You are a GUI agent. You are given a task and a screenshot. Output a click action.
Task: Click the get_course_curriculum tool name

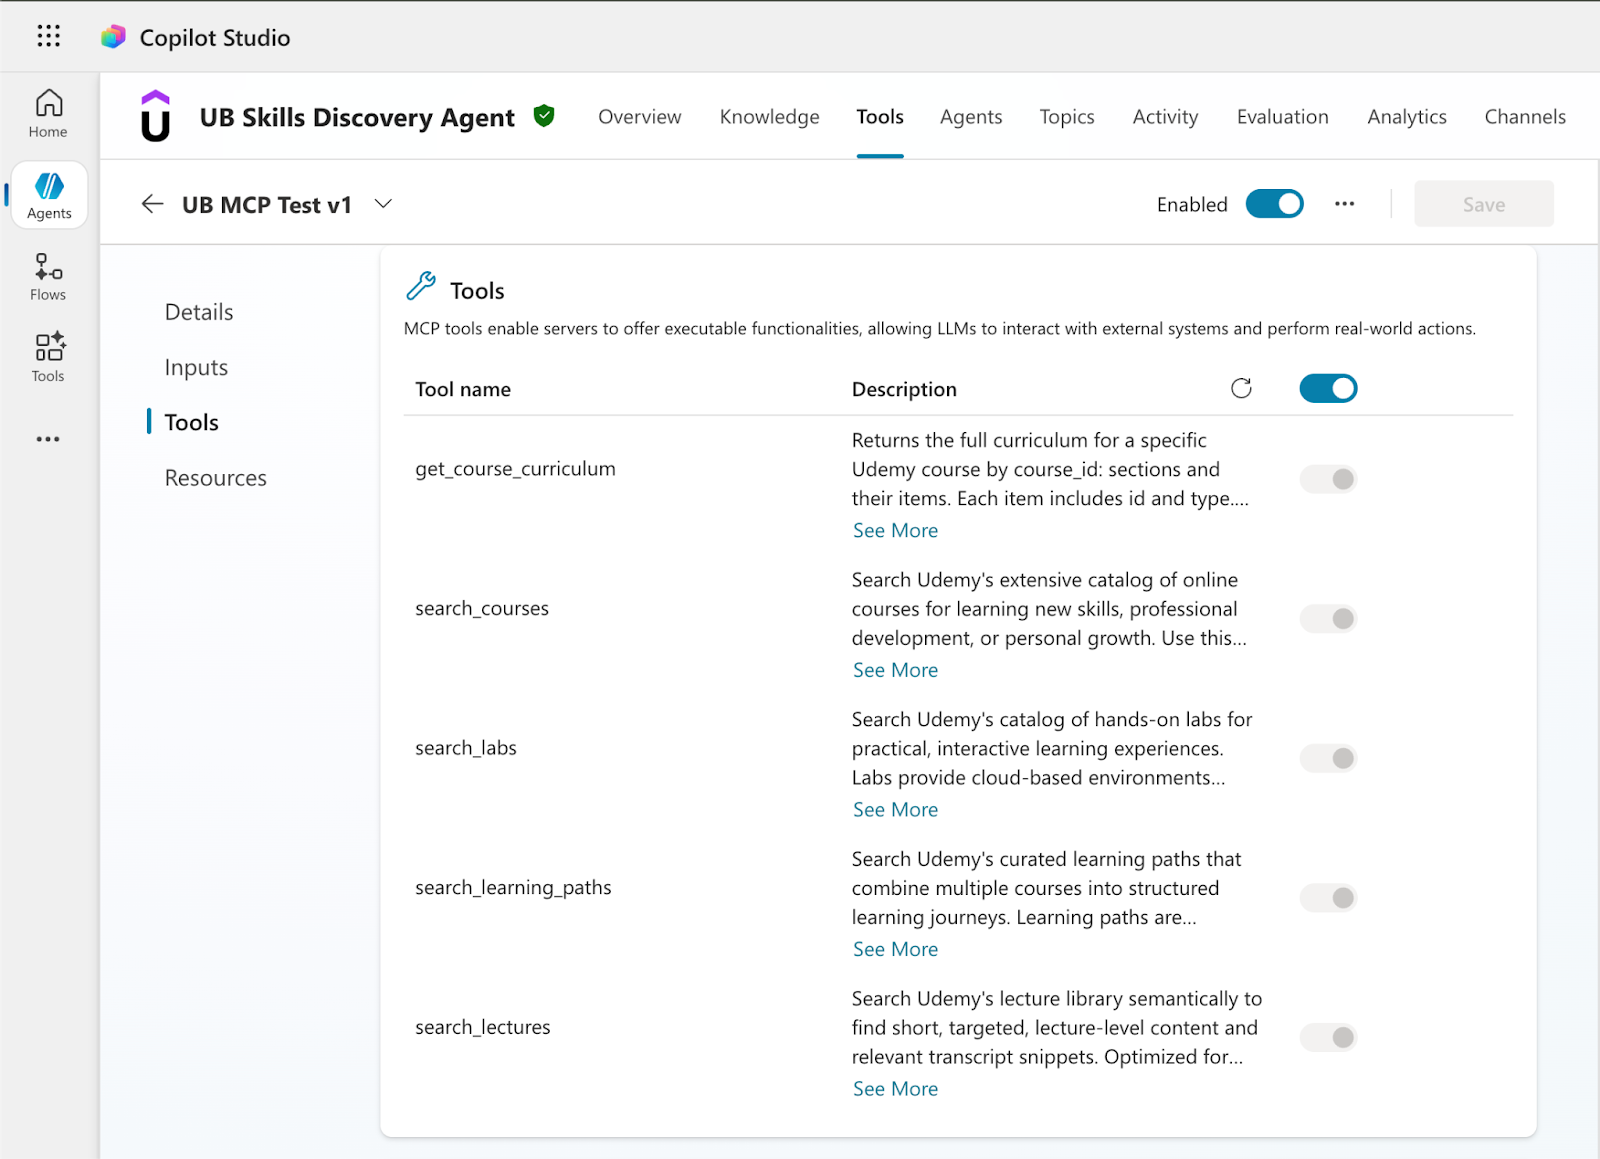pos(515,469)
